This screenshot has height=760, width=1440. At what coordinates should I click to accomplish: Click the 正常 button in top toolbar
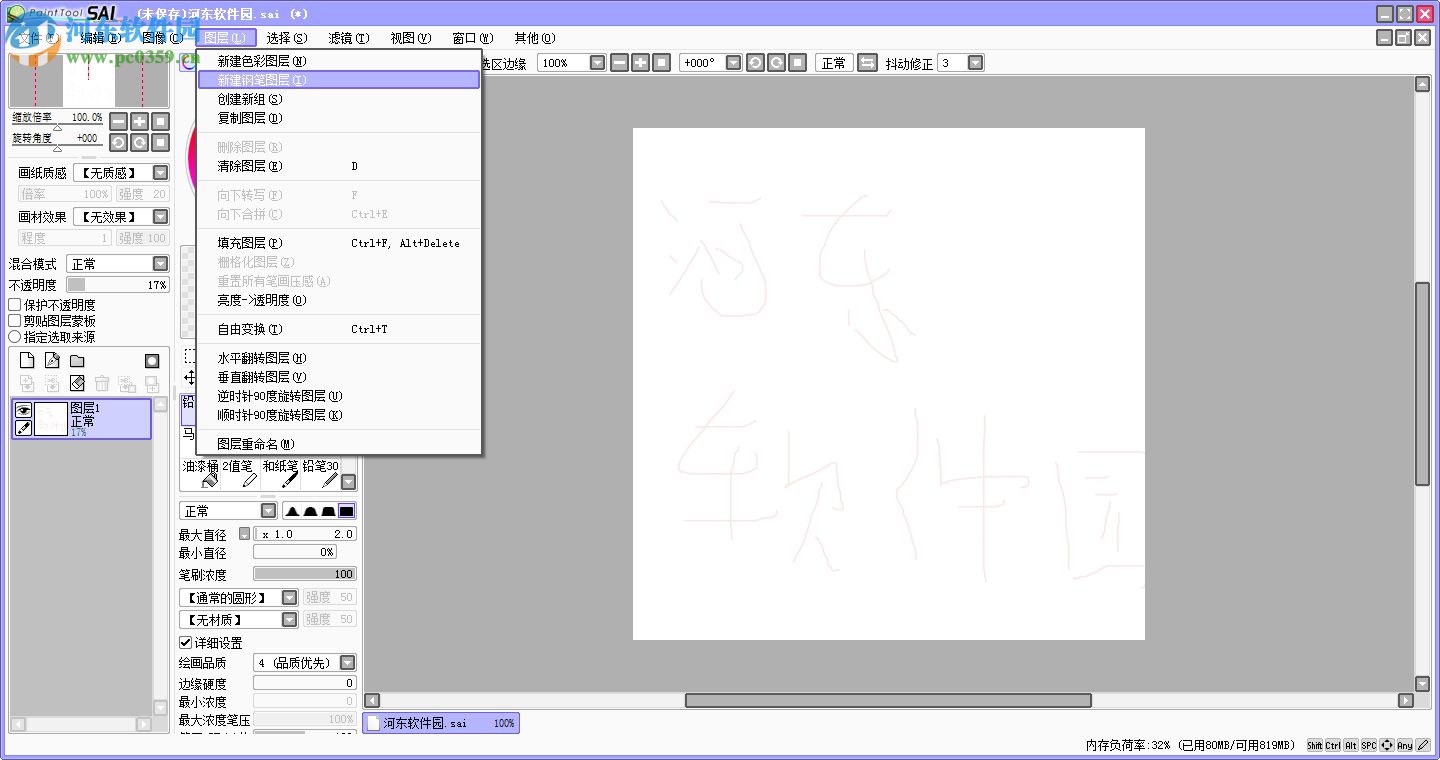[x=834, y=62]
